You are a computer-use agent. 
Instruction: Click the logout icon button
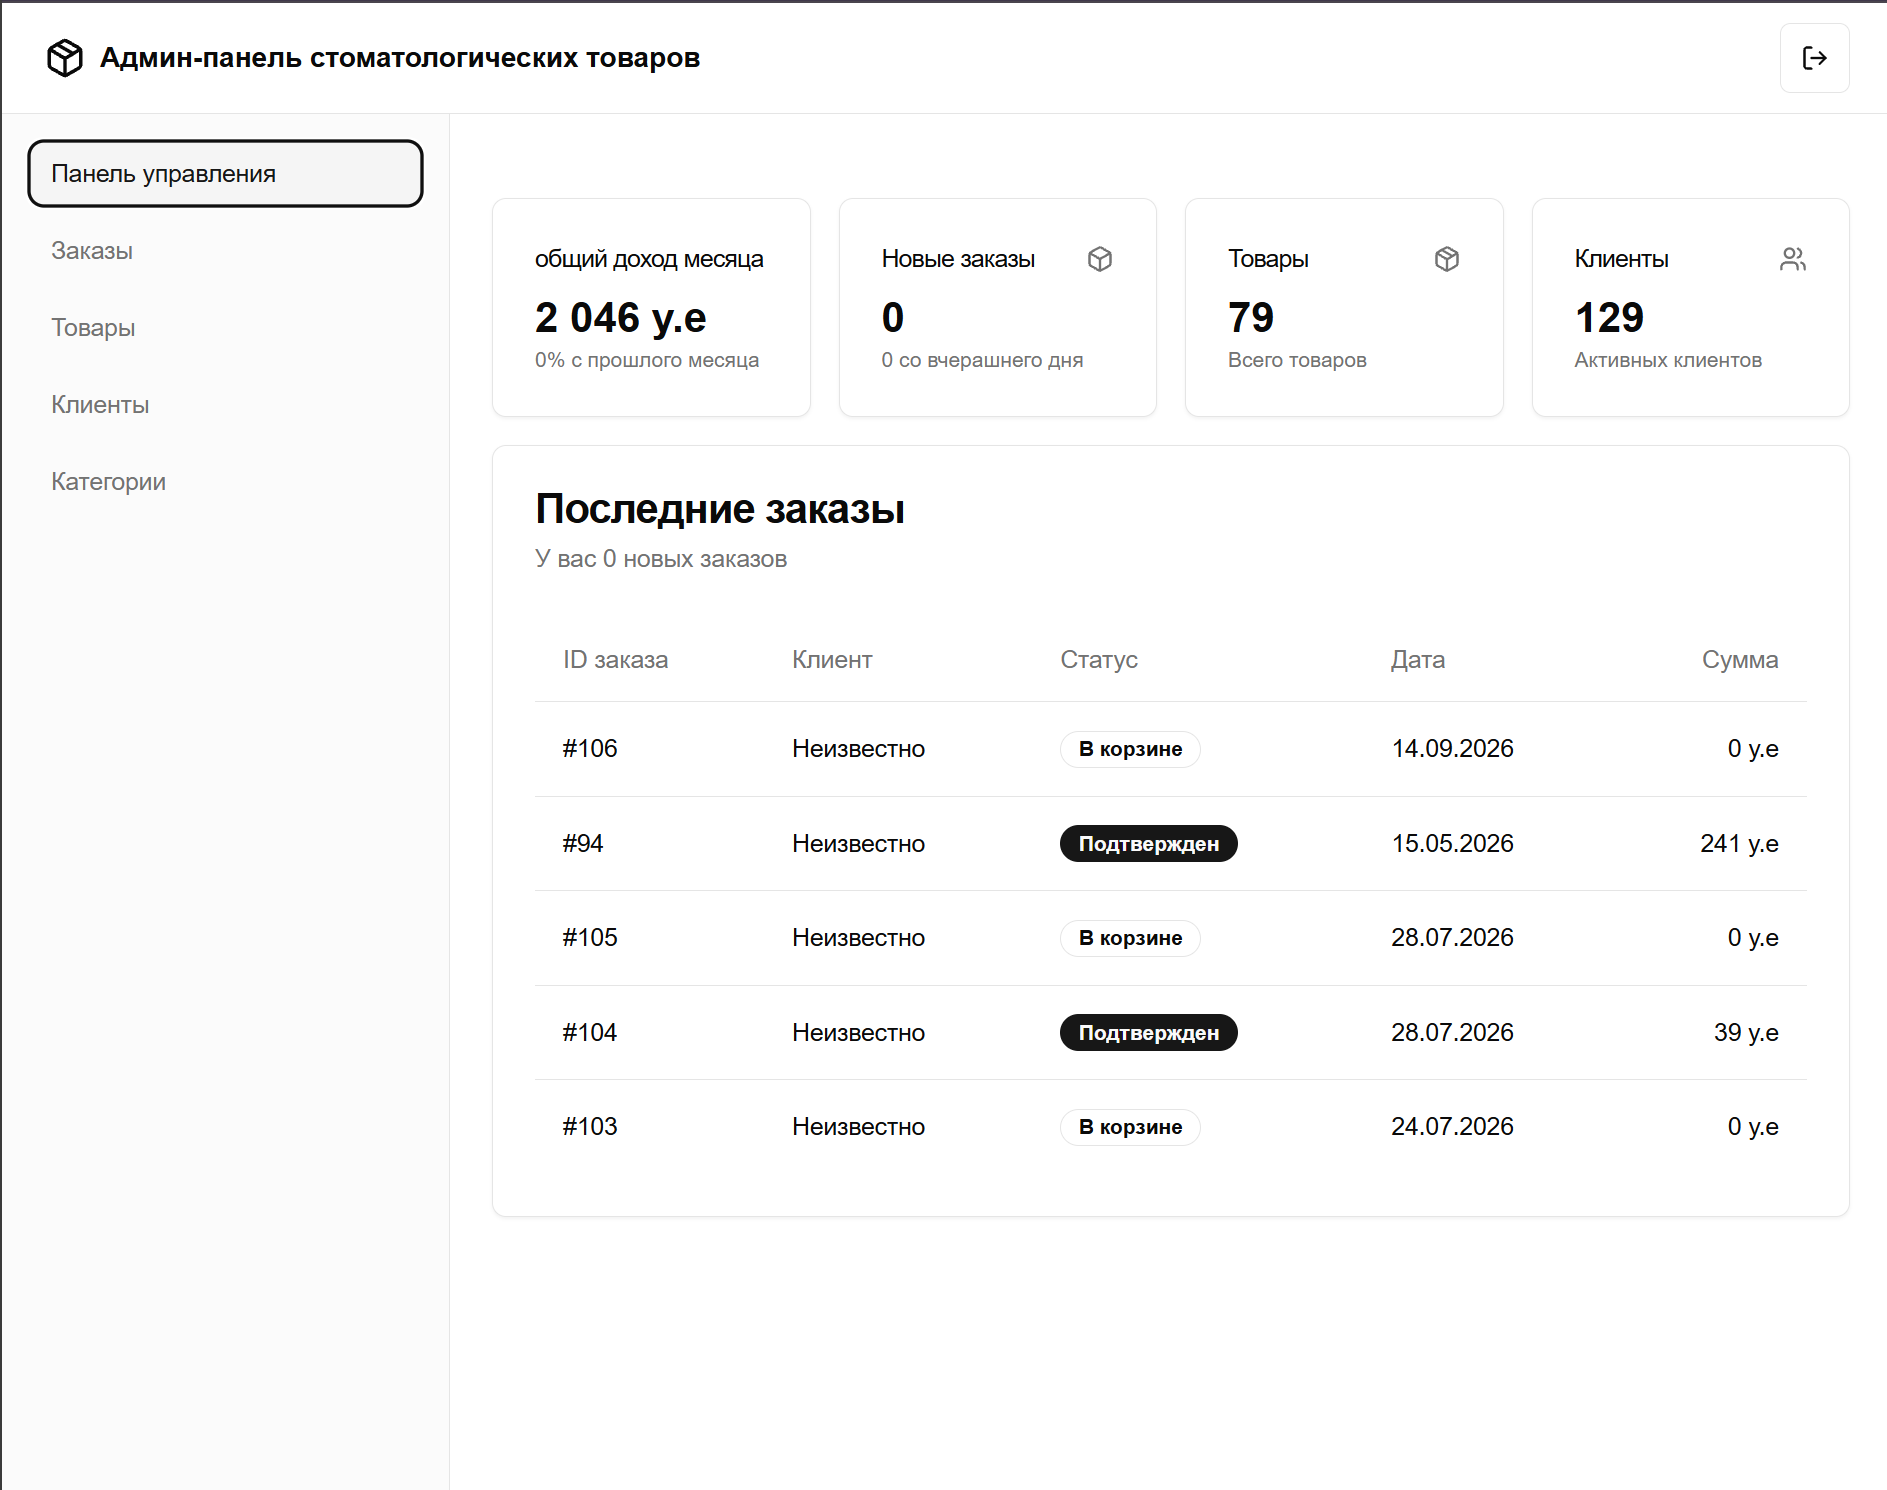(x=1814, y=58)
